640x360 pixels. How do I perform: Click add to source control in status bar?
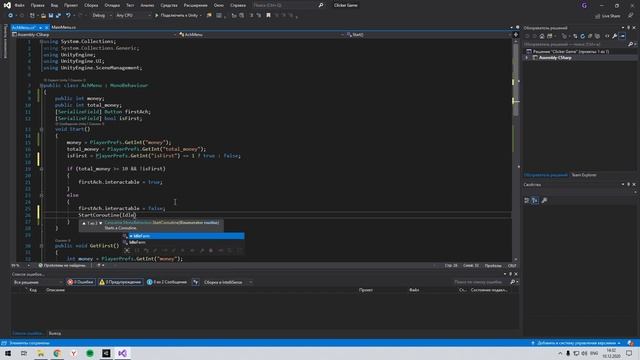click(x=576, y=343)
